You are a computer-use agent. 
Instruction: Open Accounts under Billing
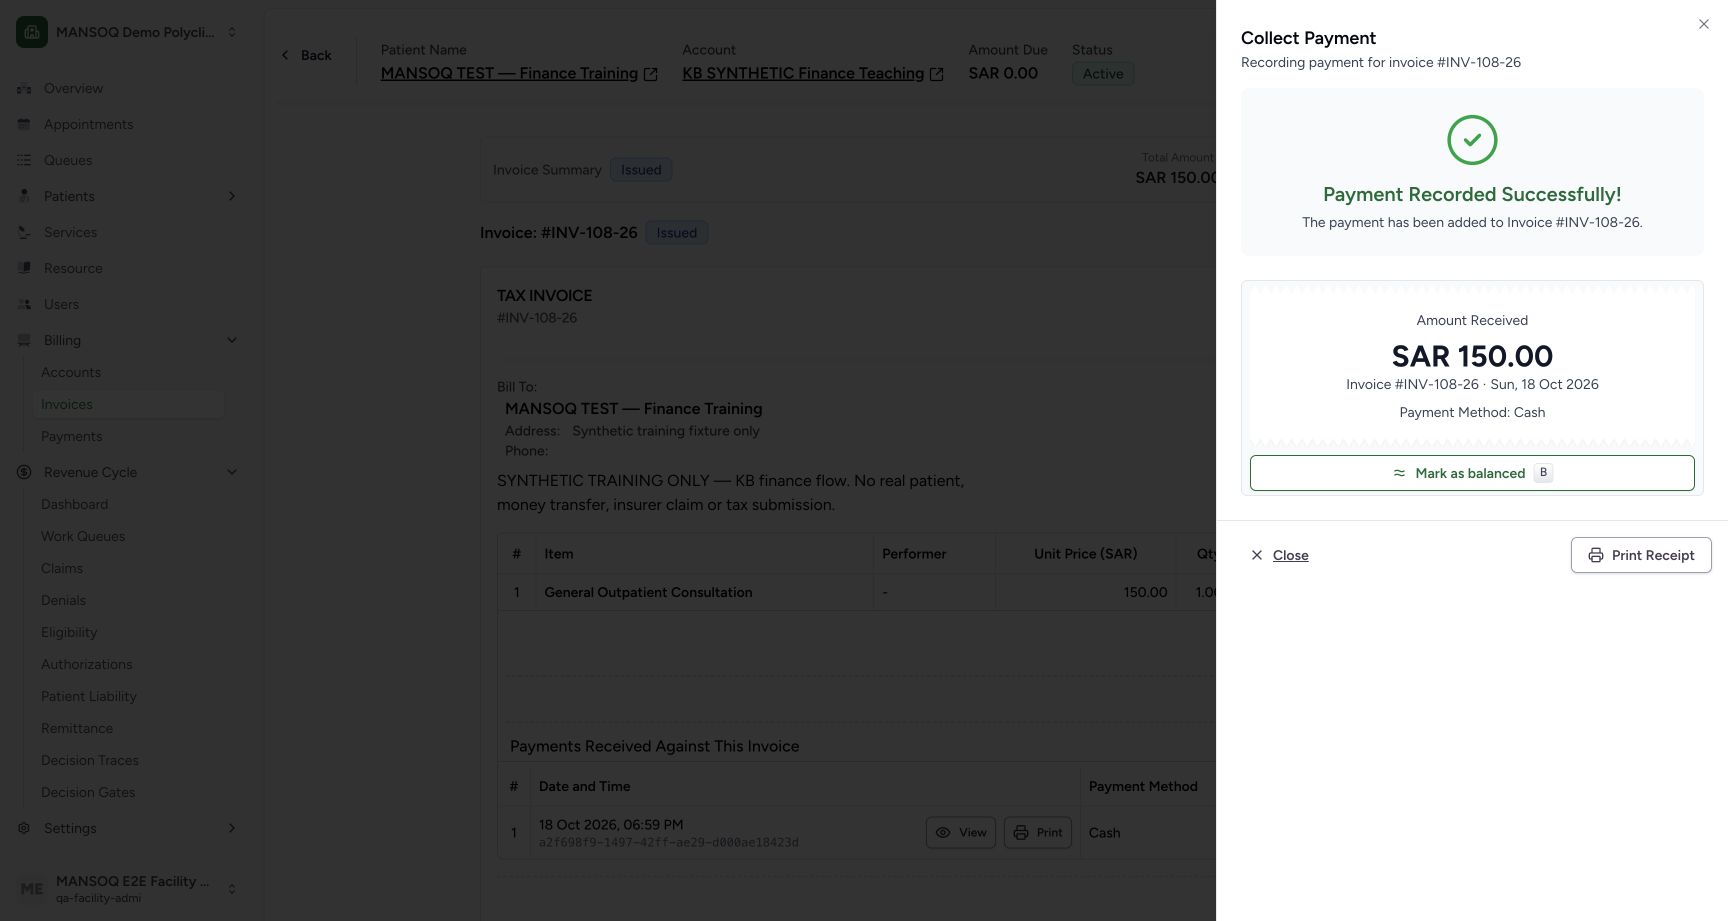(x=71, y=372)
